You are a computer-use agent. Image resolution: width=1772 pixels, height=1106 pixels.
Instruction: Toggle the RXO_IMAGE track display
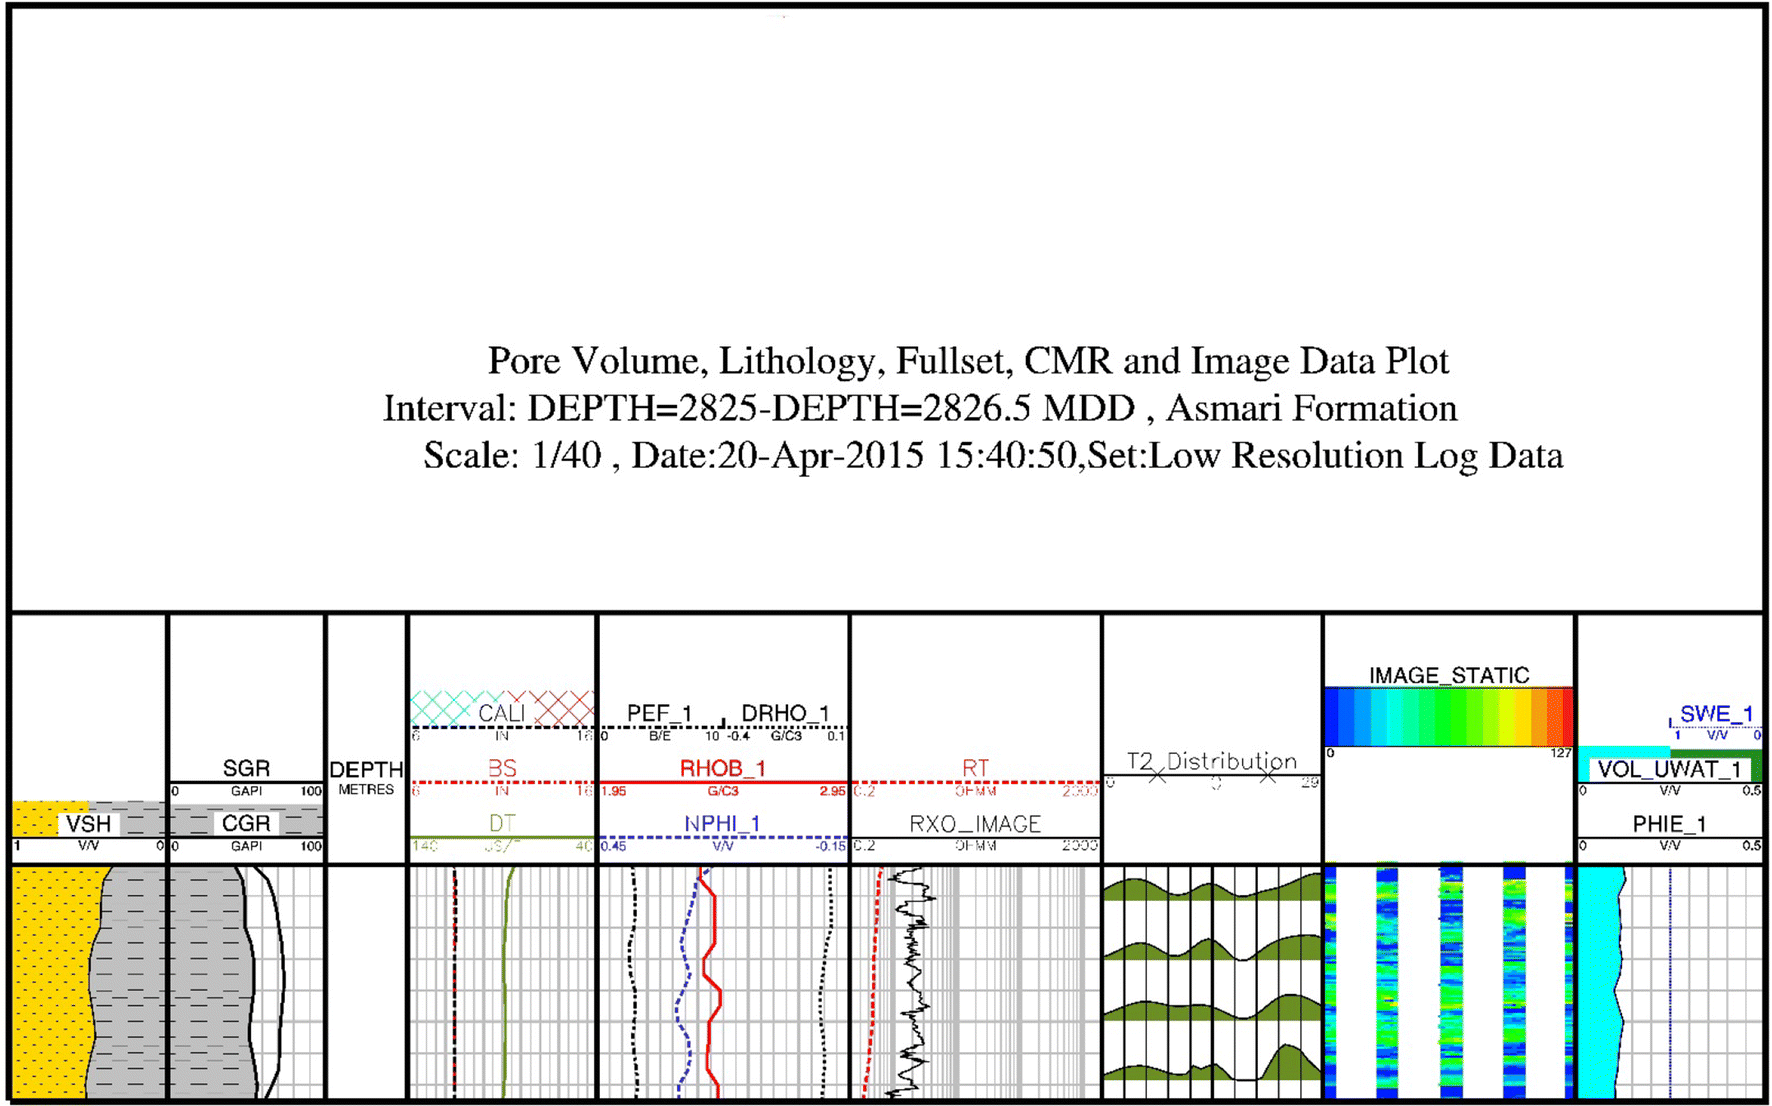(x=977, y=824)
